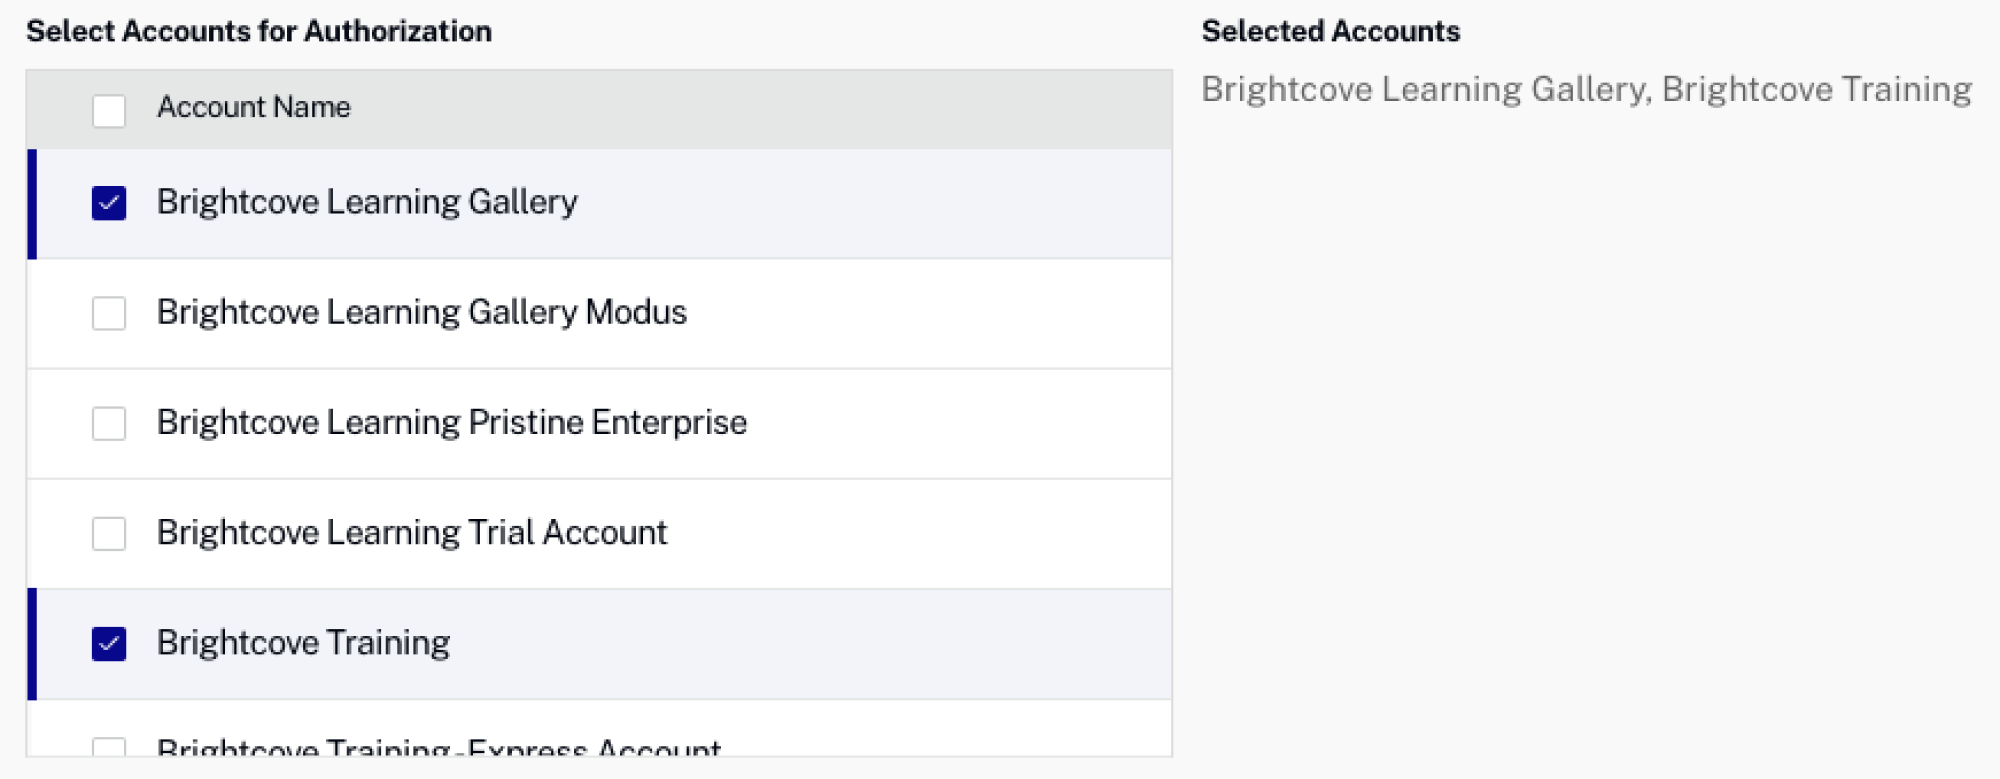
Task: Select the Brightcove Learning Gallery Modus row
Action: click(600, 312)
